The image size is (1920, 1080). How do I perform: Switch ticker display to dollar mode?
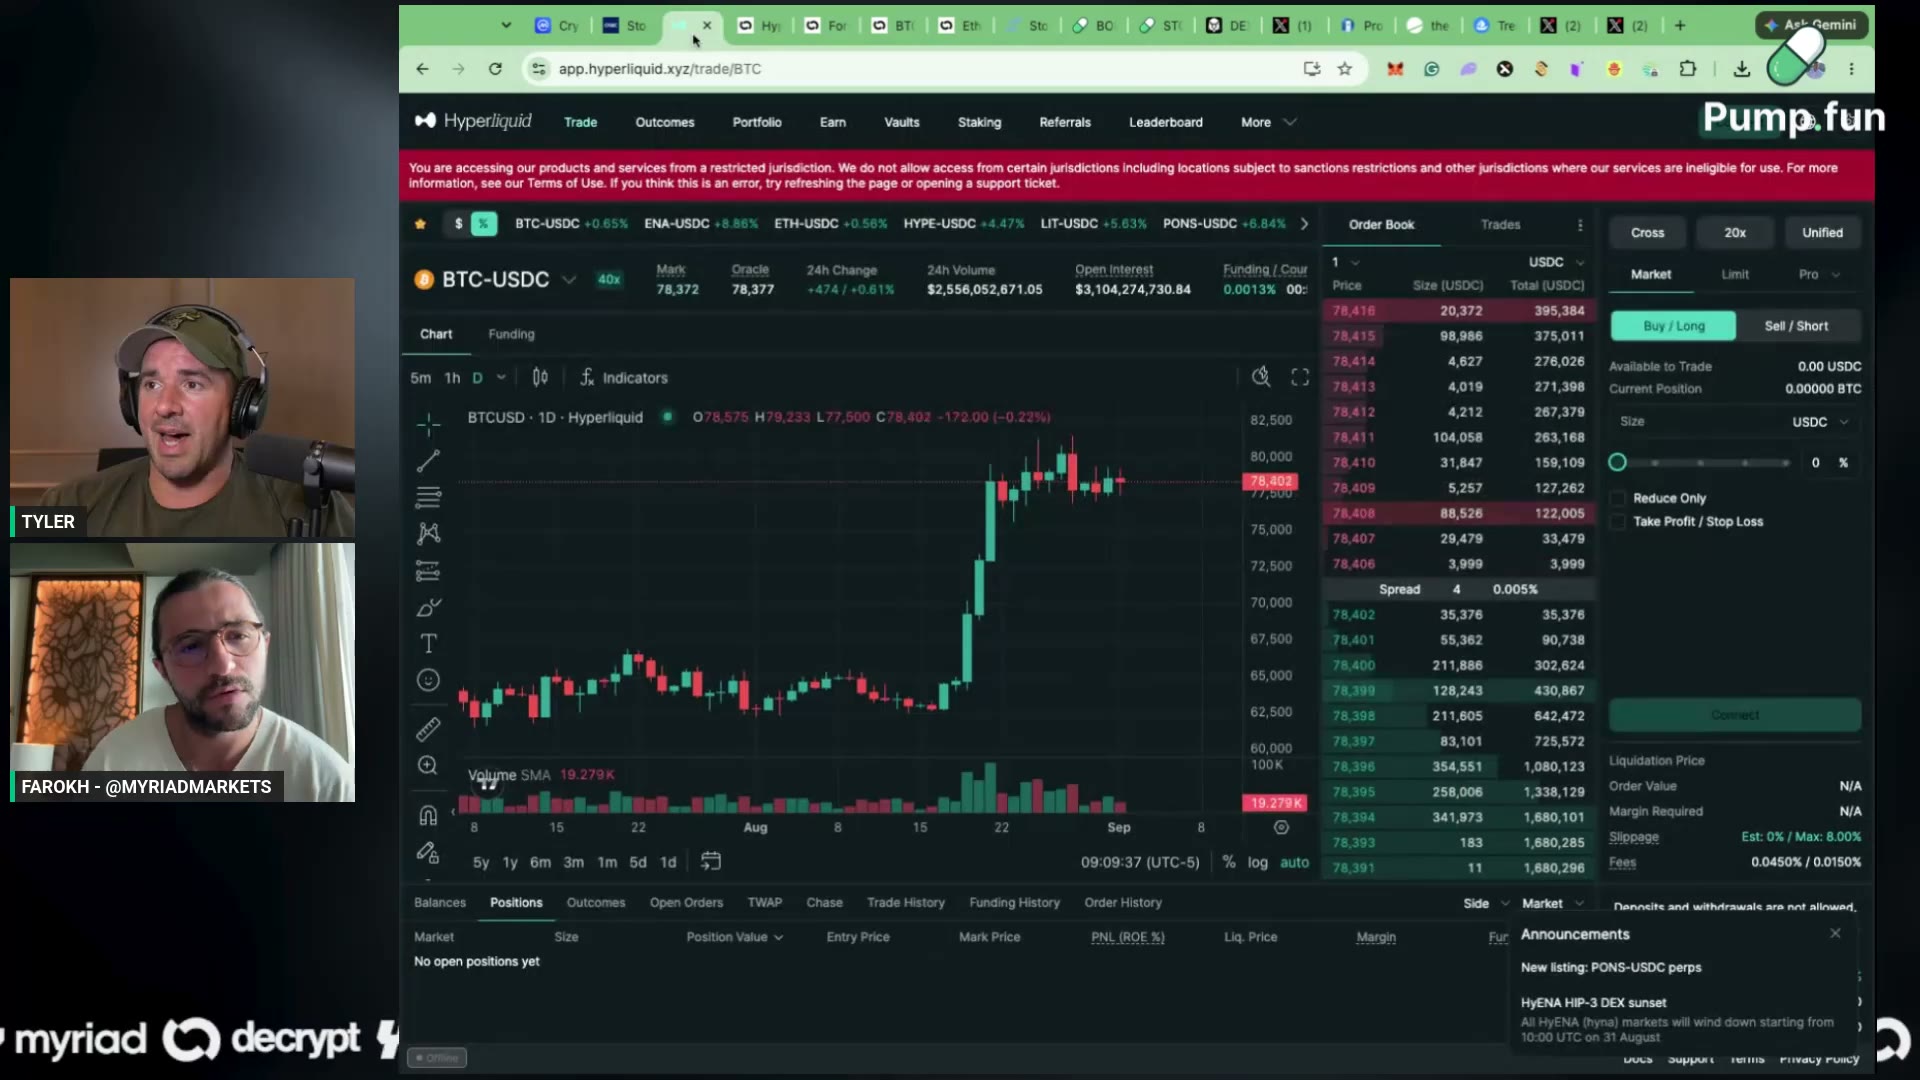459,224
